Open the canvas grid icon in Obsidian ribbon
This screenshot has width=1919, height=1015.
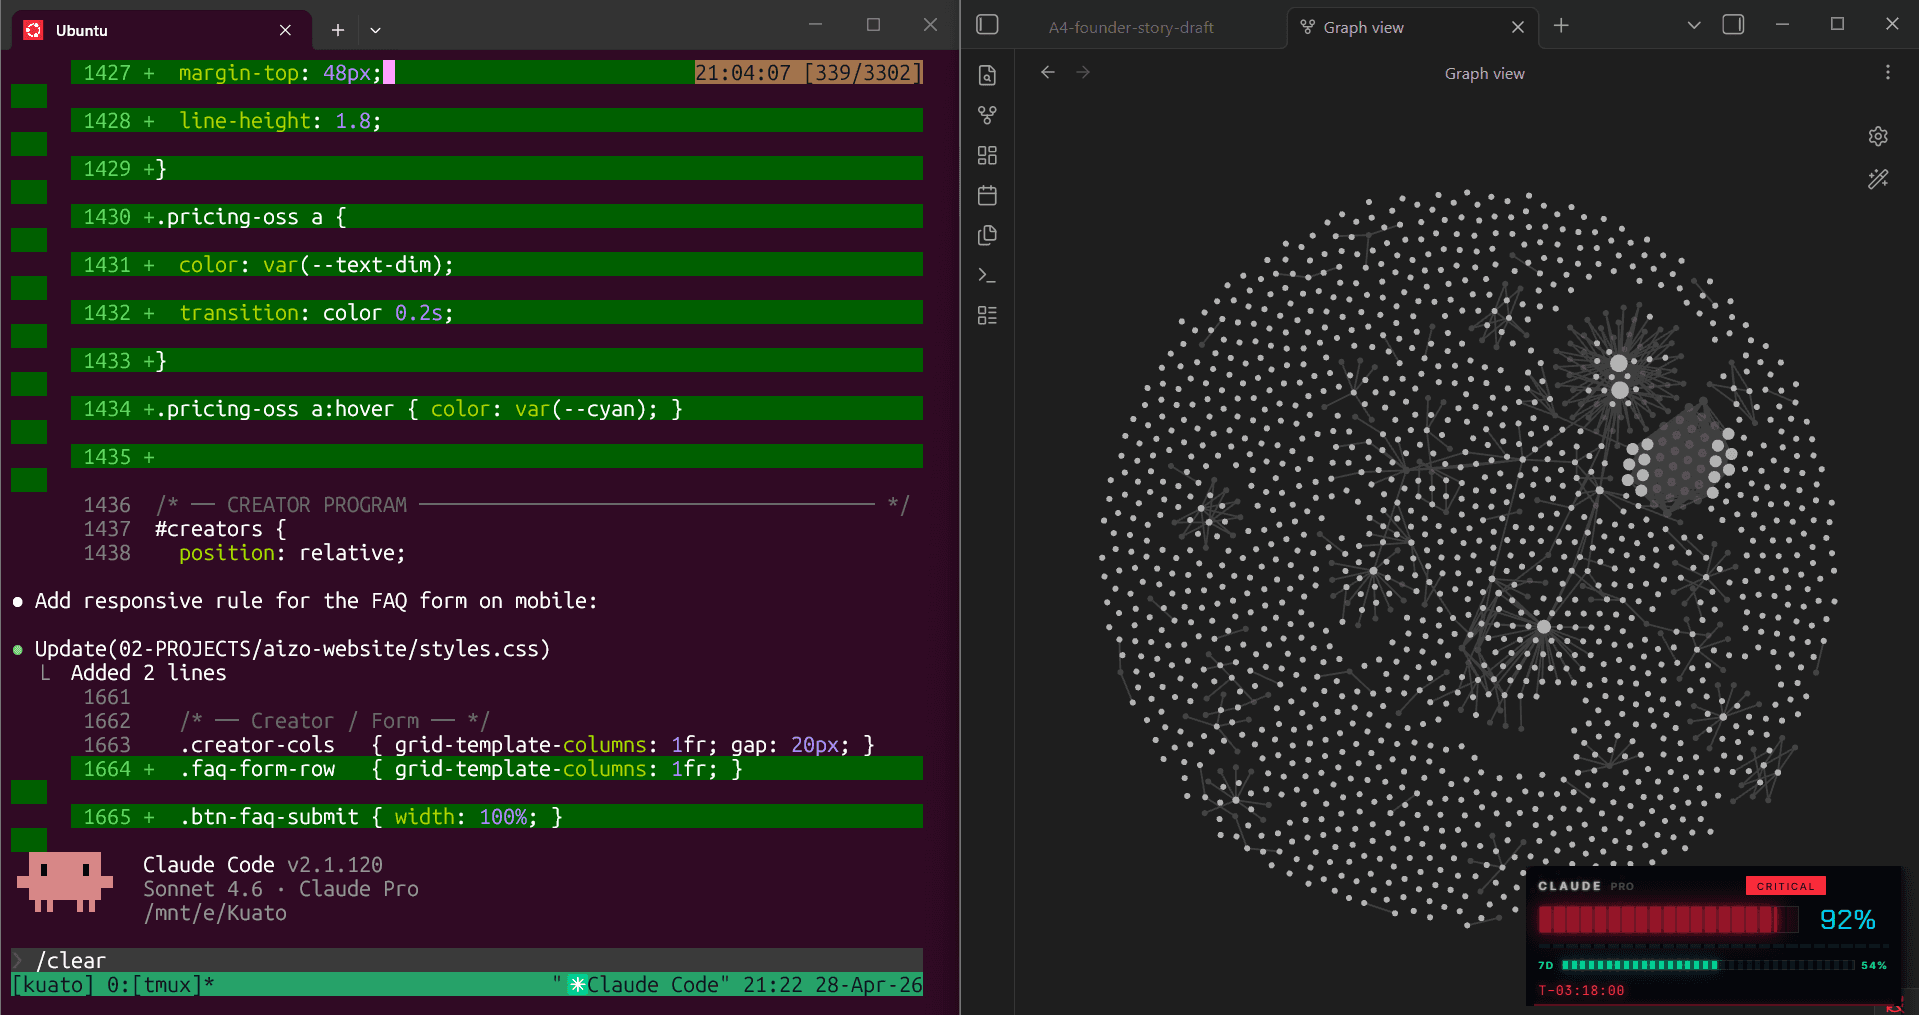tap(987, 155)
